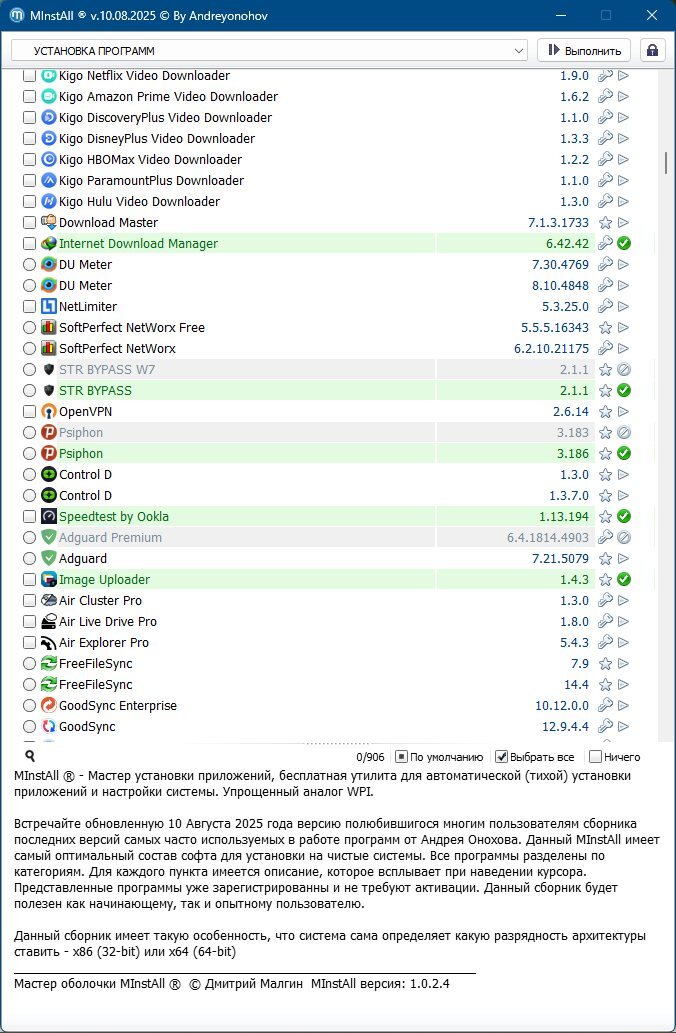
Task: Click star icon in Adguard 7.21.5079 row
Action: [x=605, y=559]
